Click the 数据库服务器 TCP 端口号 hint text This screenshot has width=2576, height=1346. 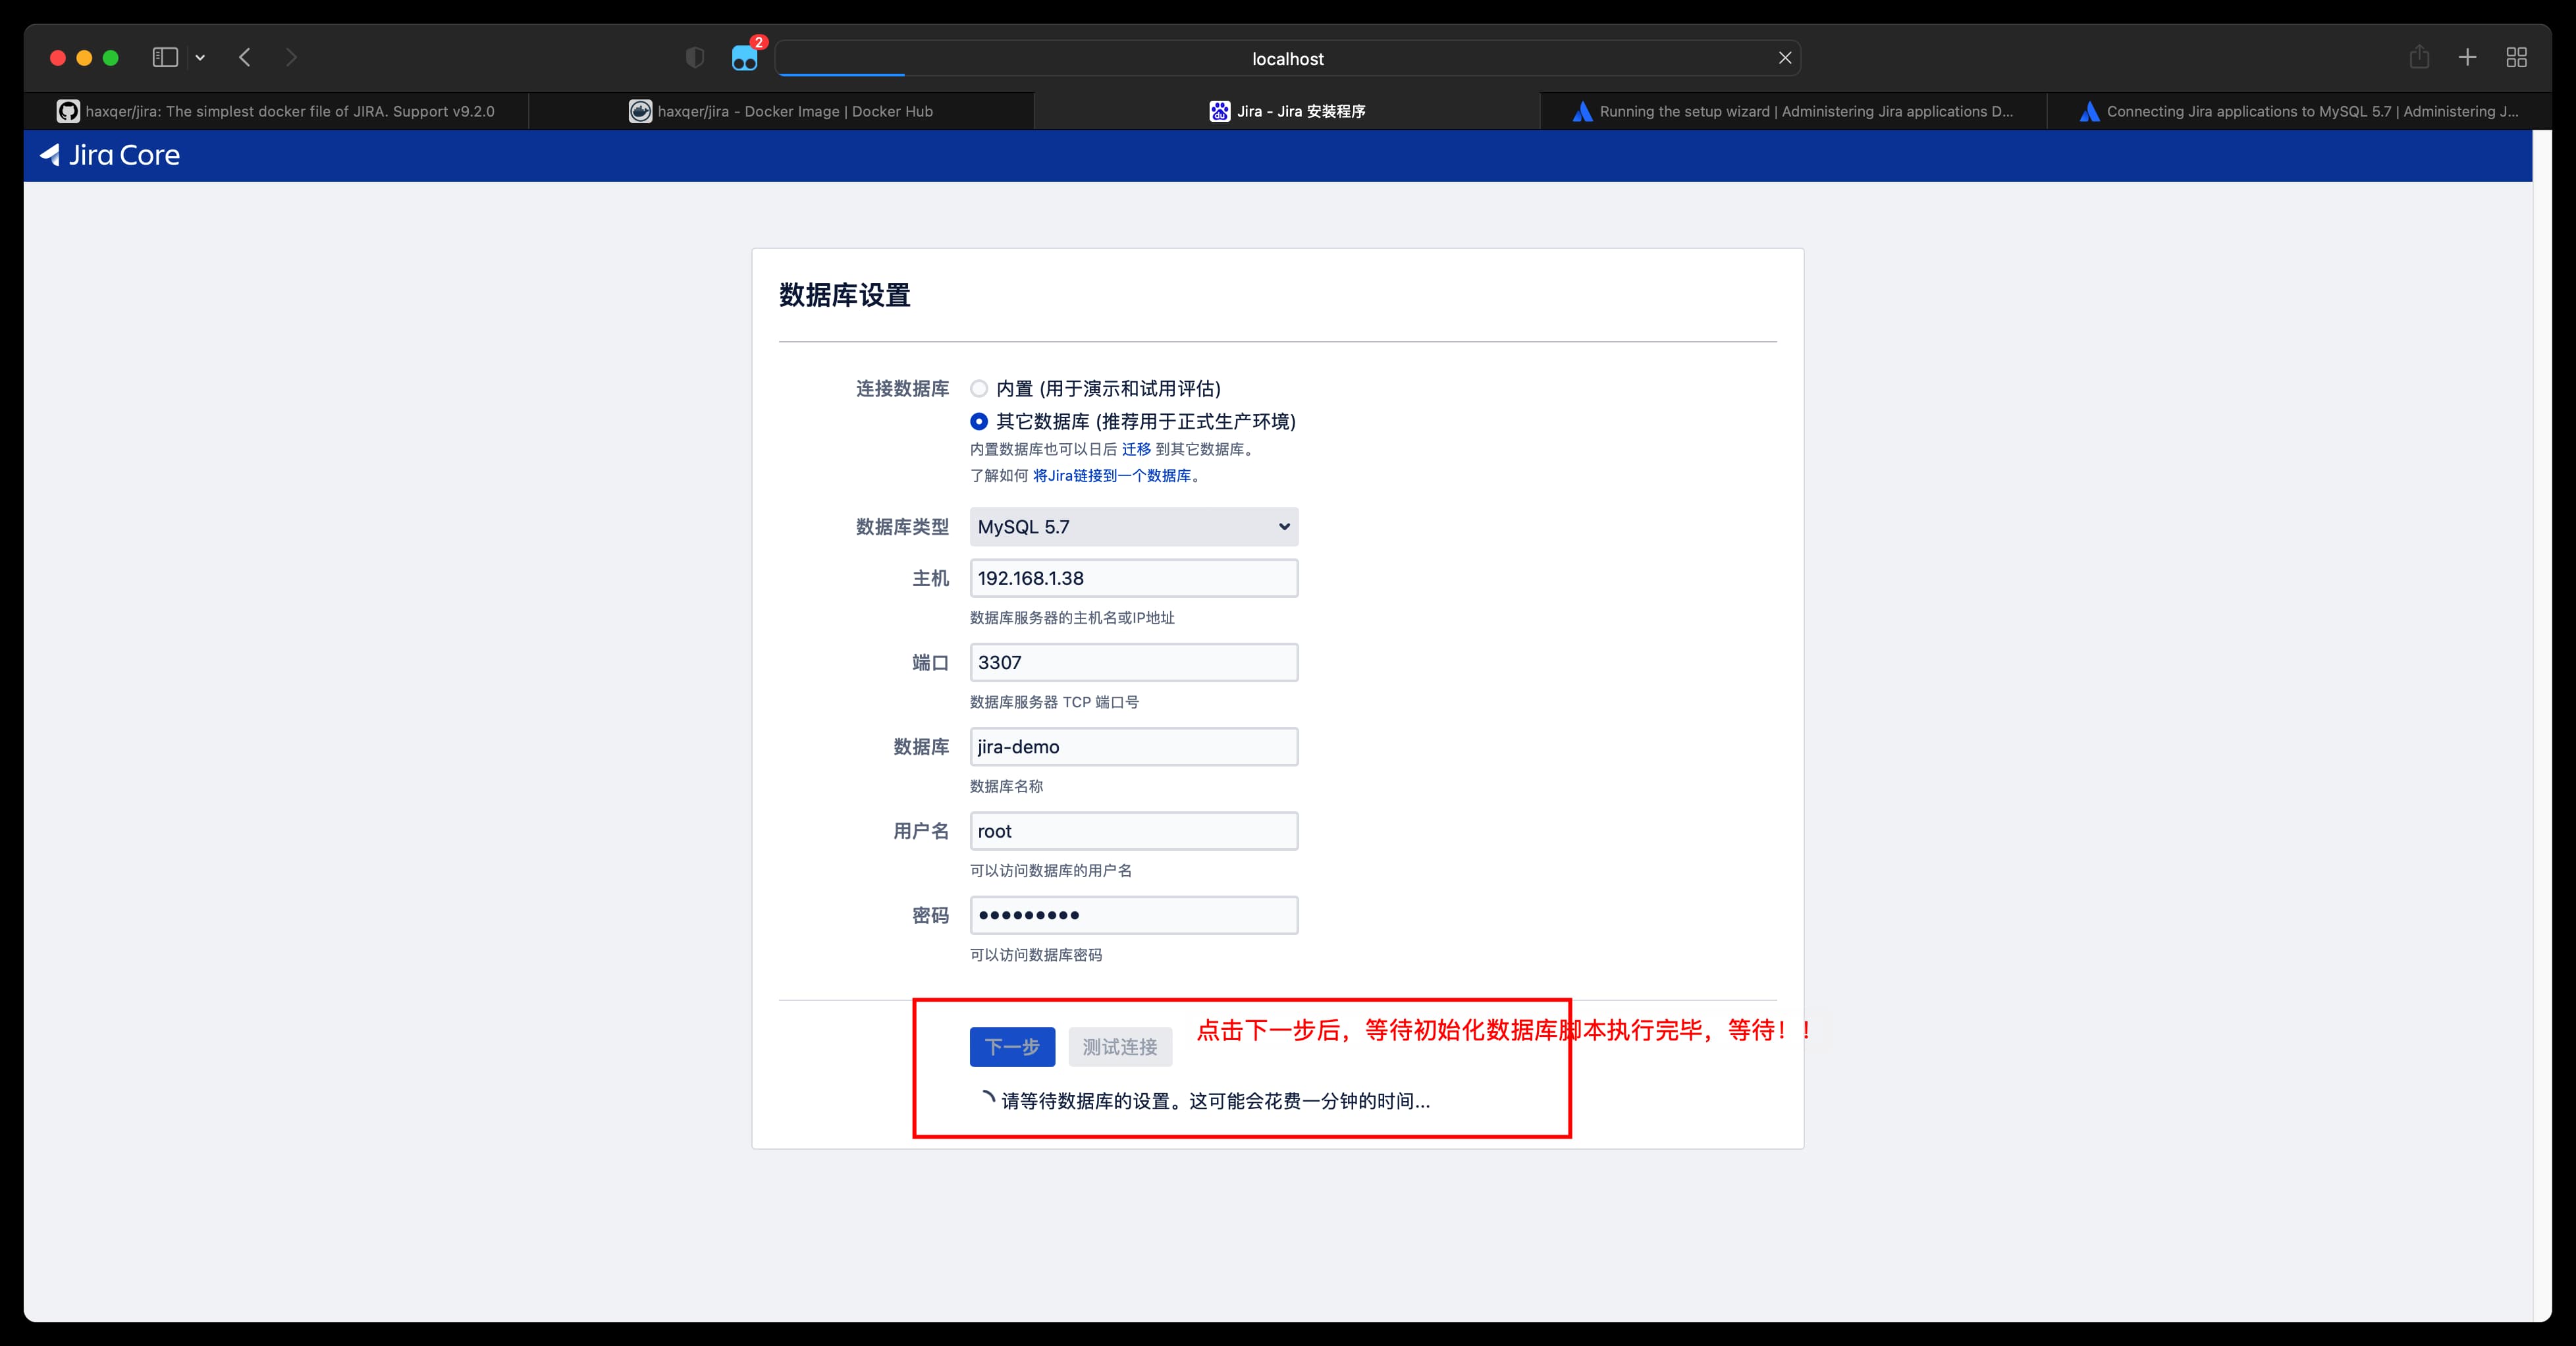pos(1054,702)
